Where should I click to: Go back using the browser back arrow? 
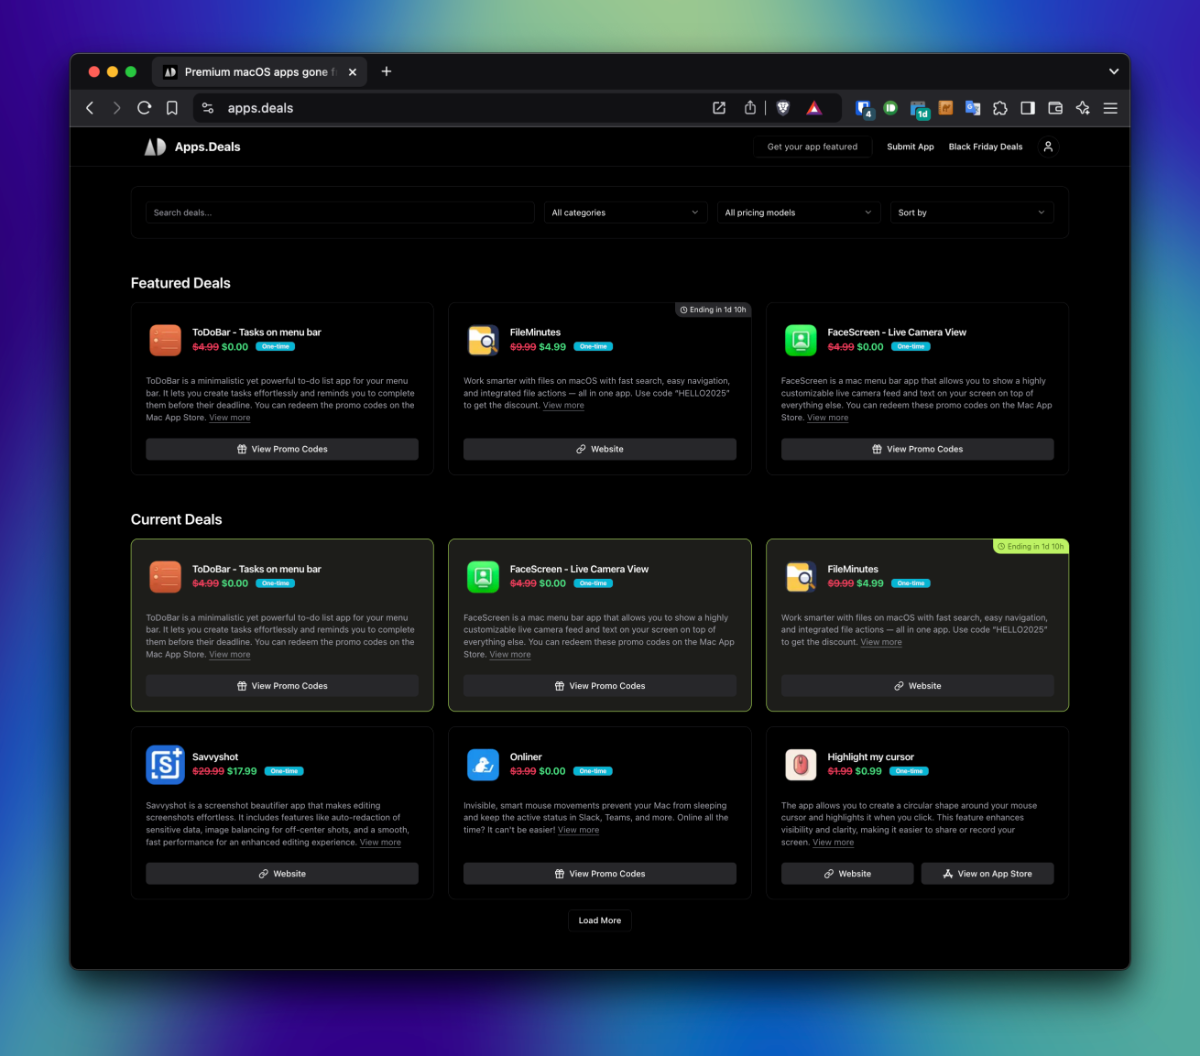(90, 108)
